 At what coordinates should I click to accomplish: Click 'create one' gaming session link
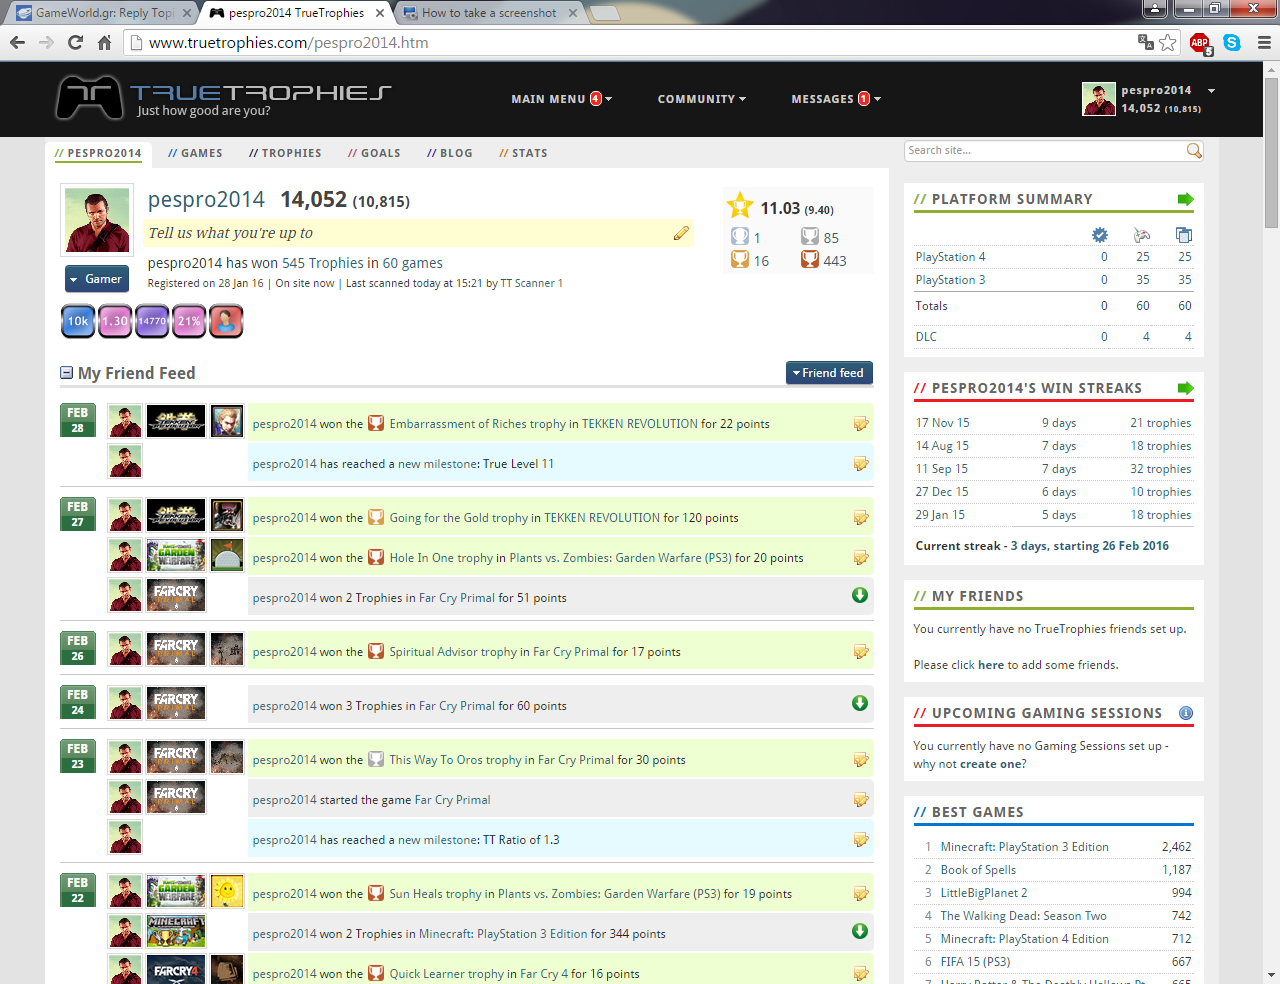(x=992, y=764)
